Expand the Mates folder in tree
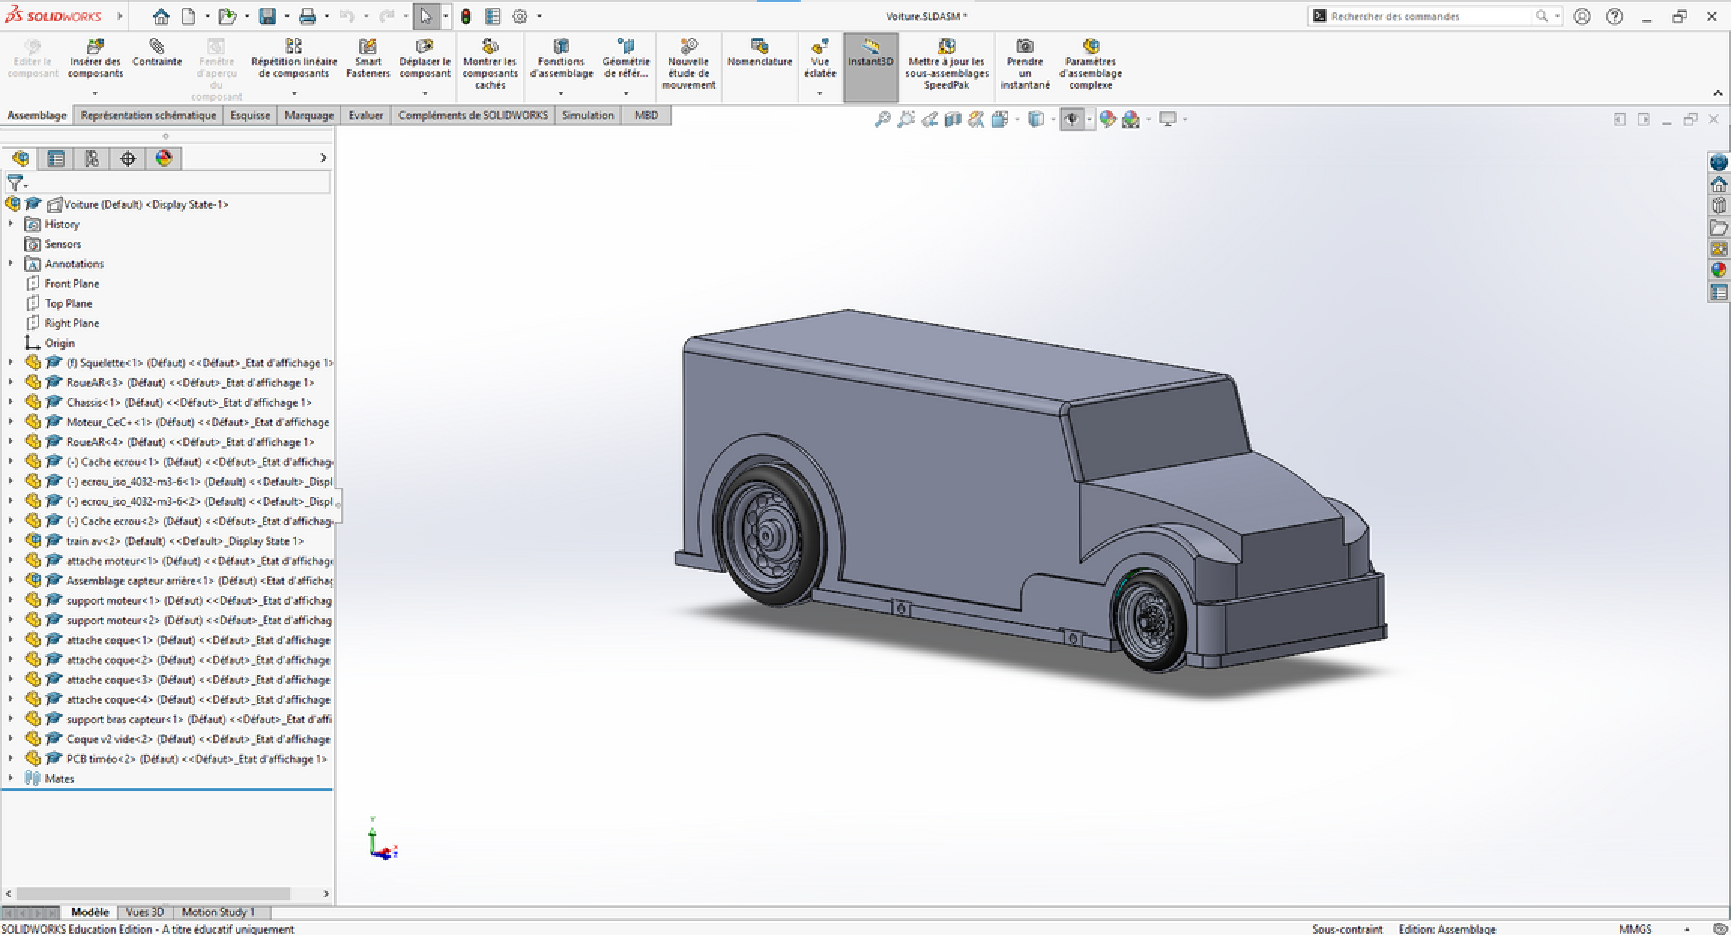The height and width of the screenshot is (935, 1731). pyautogui.click(x=11, y=778)
